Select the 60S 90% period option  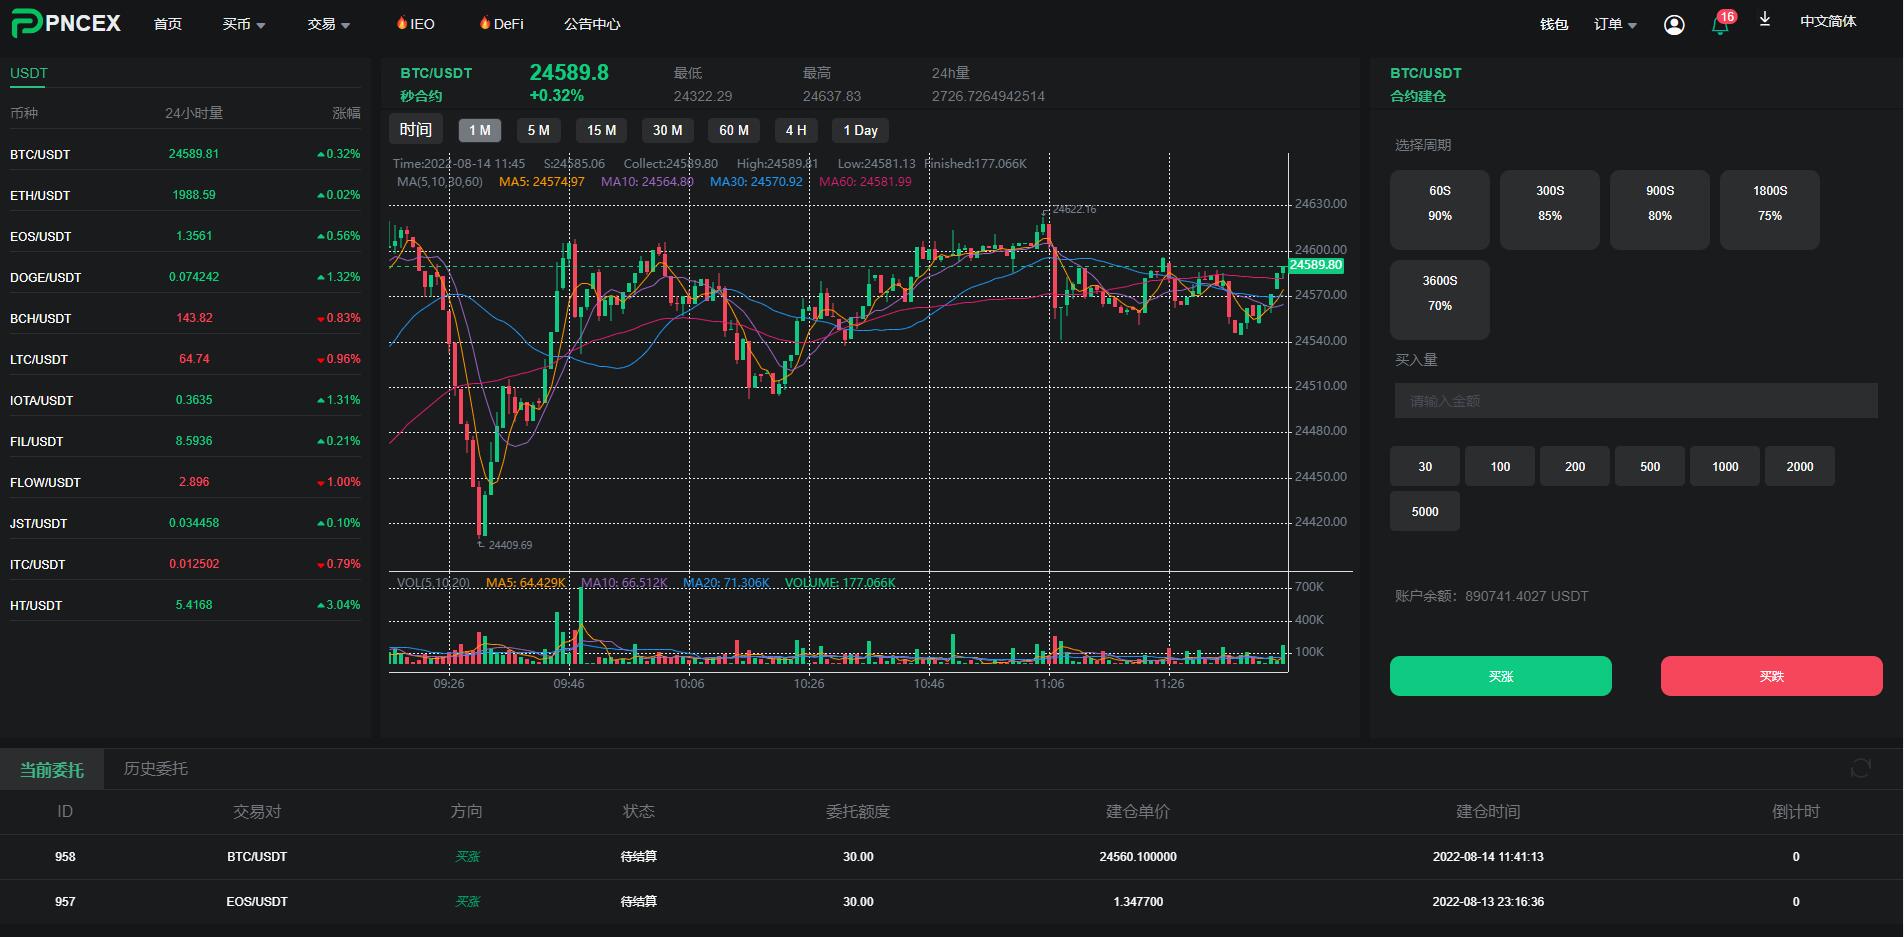tap(1439, 210)
